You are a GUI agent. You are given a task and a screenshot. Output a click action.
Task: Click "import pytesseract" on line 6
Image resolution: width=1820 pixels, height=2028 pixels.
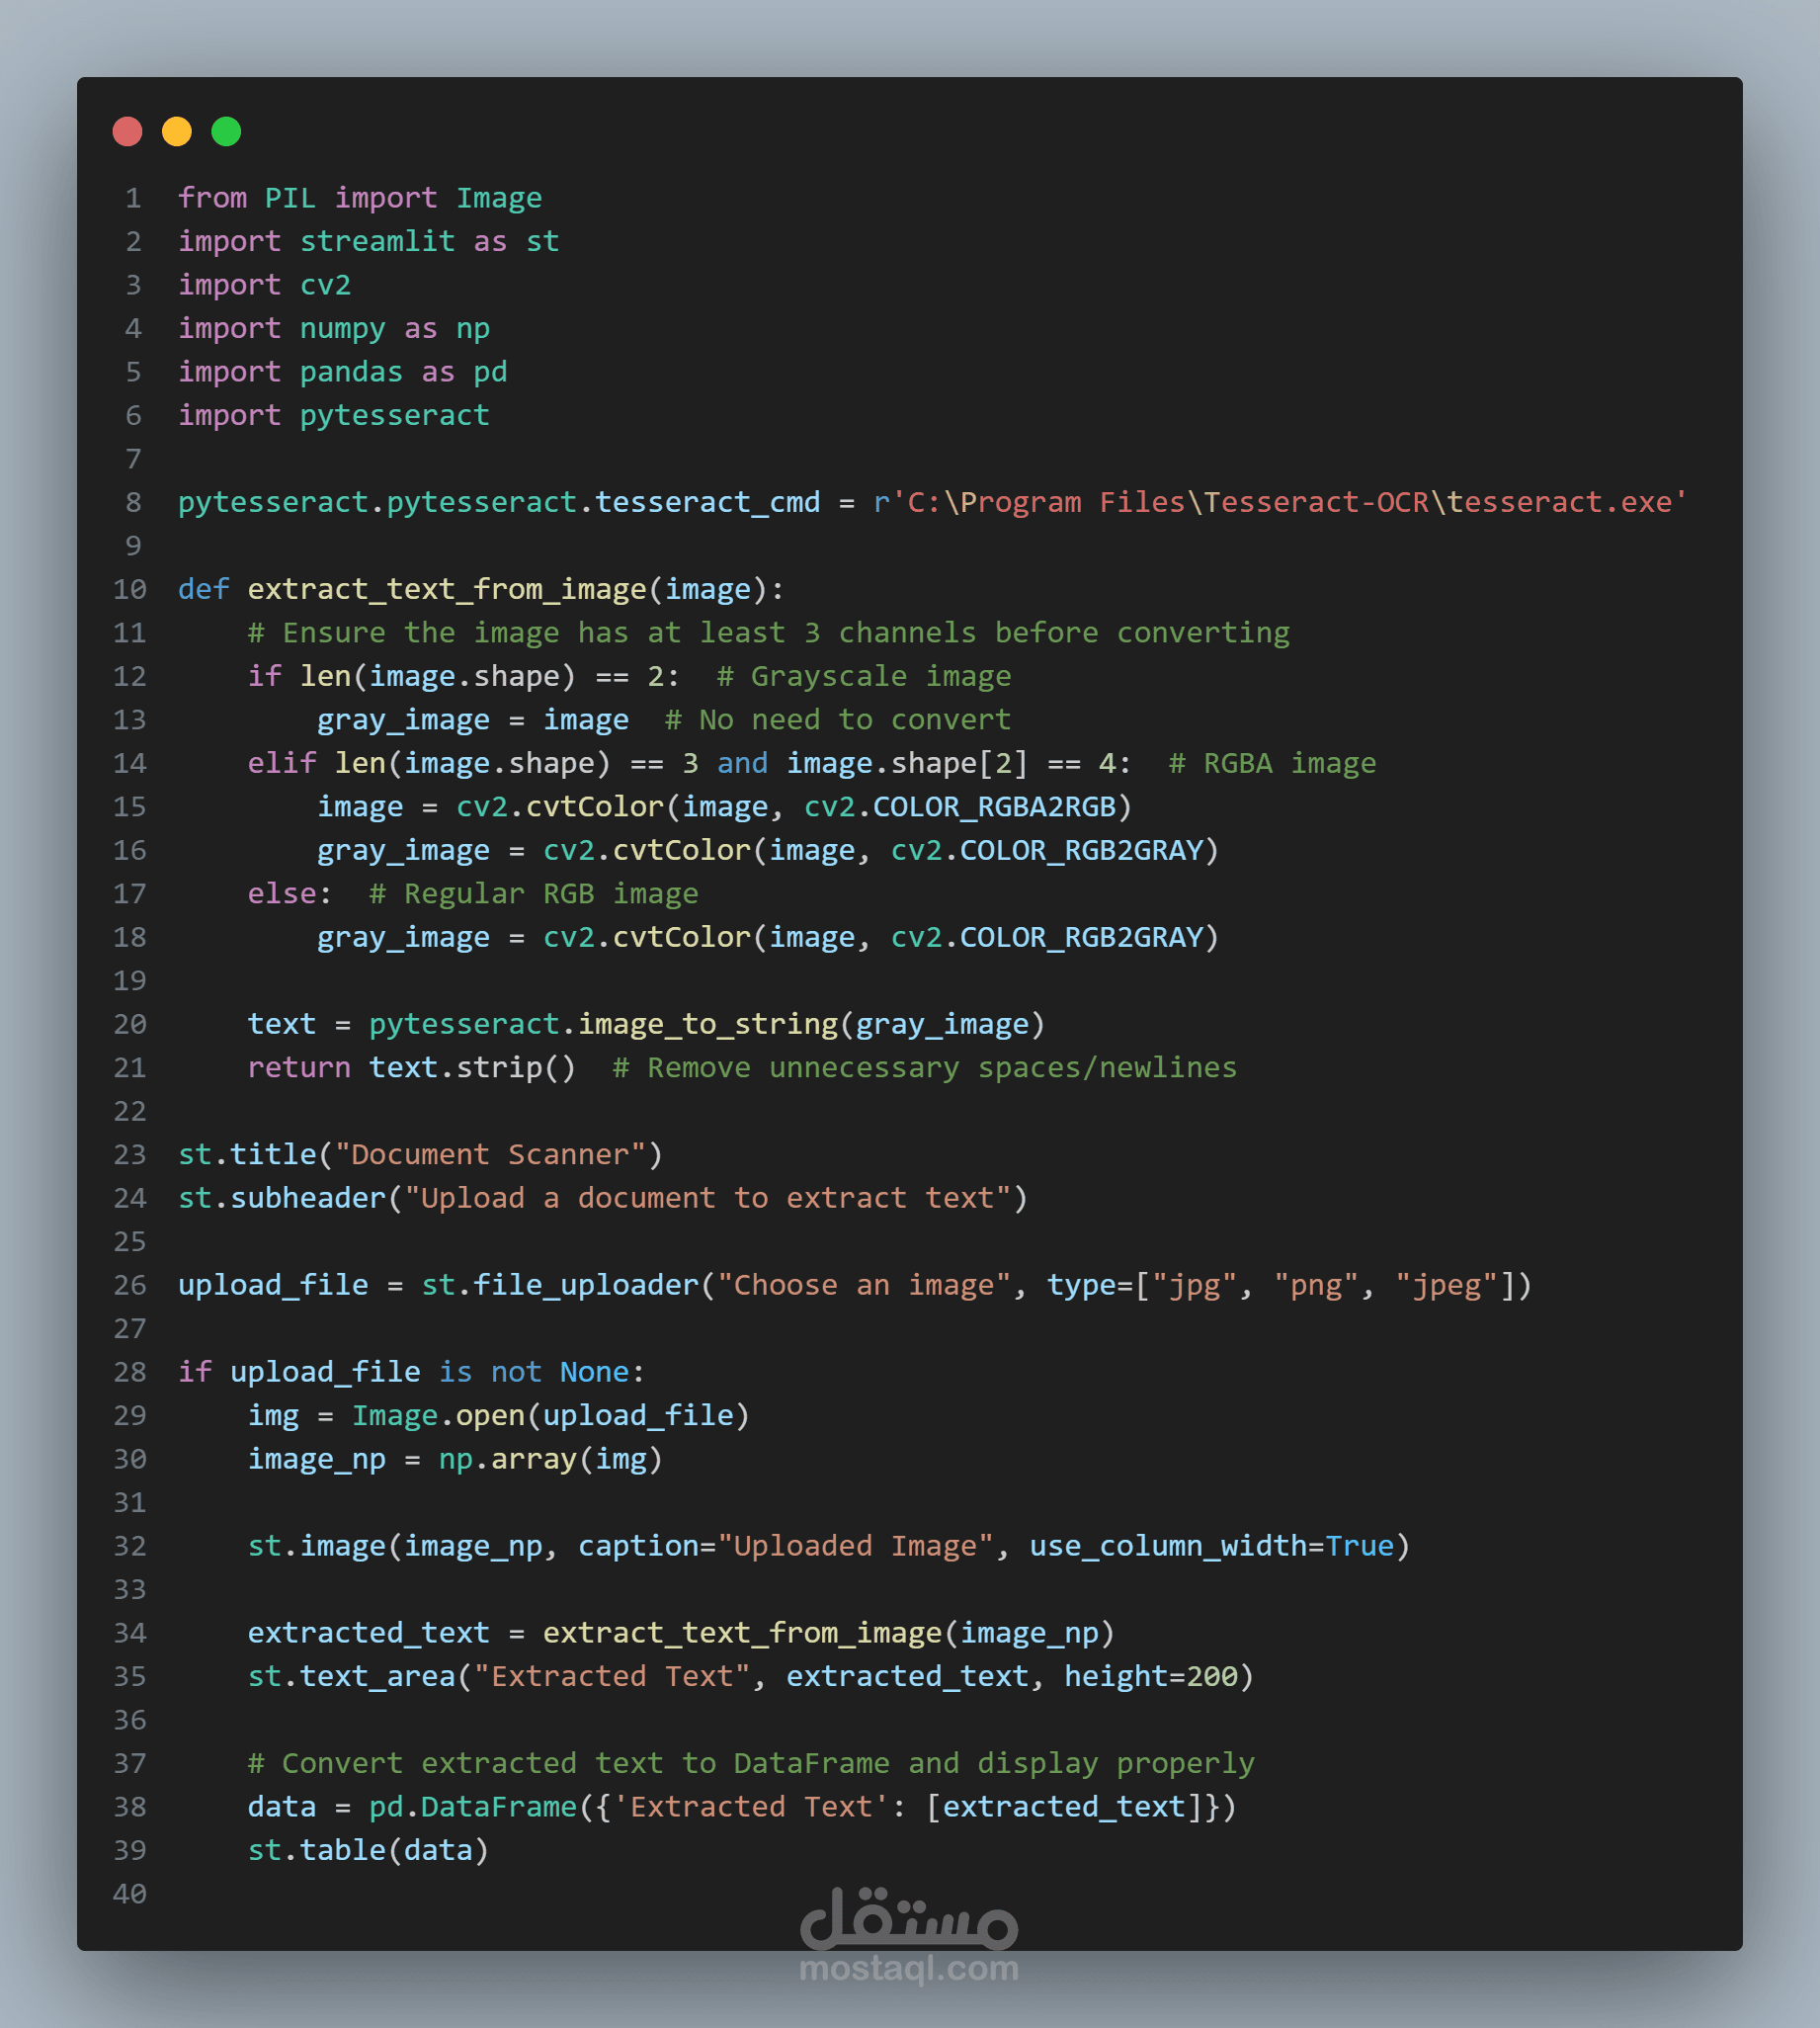(334, 415)
